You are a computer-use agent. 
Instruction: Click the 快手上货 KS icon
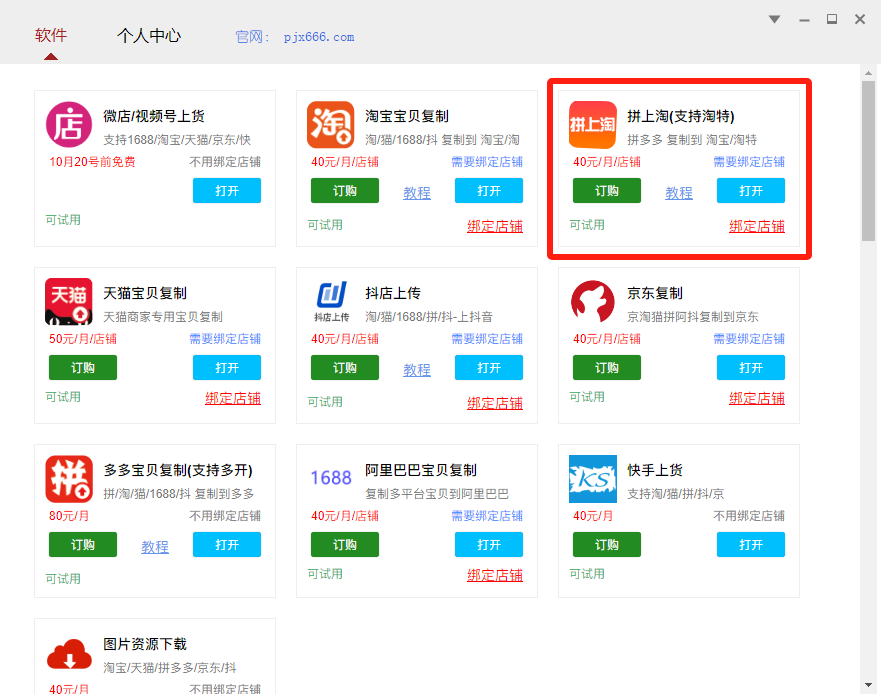593,479
